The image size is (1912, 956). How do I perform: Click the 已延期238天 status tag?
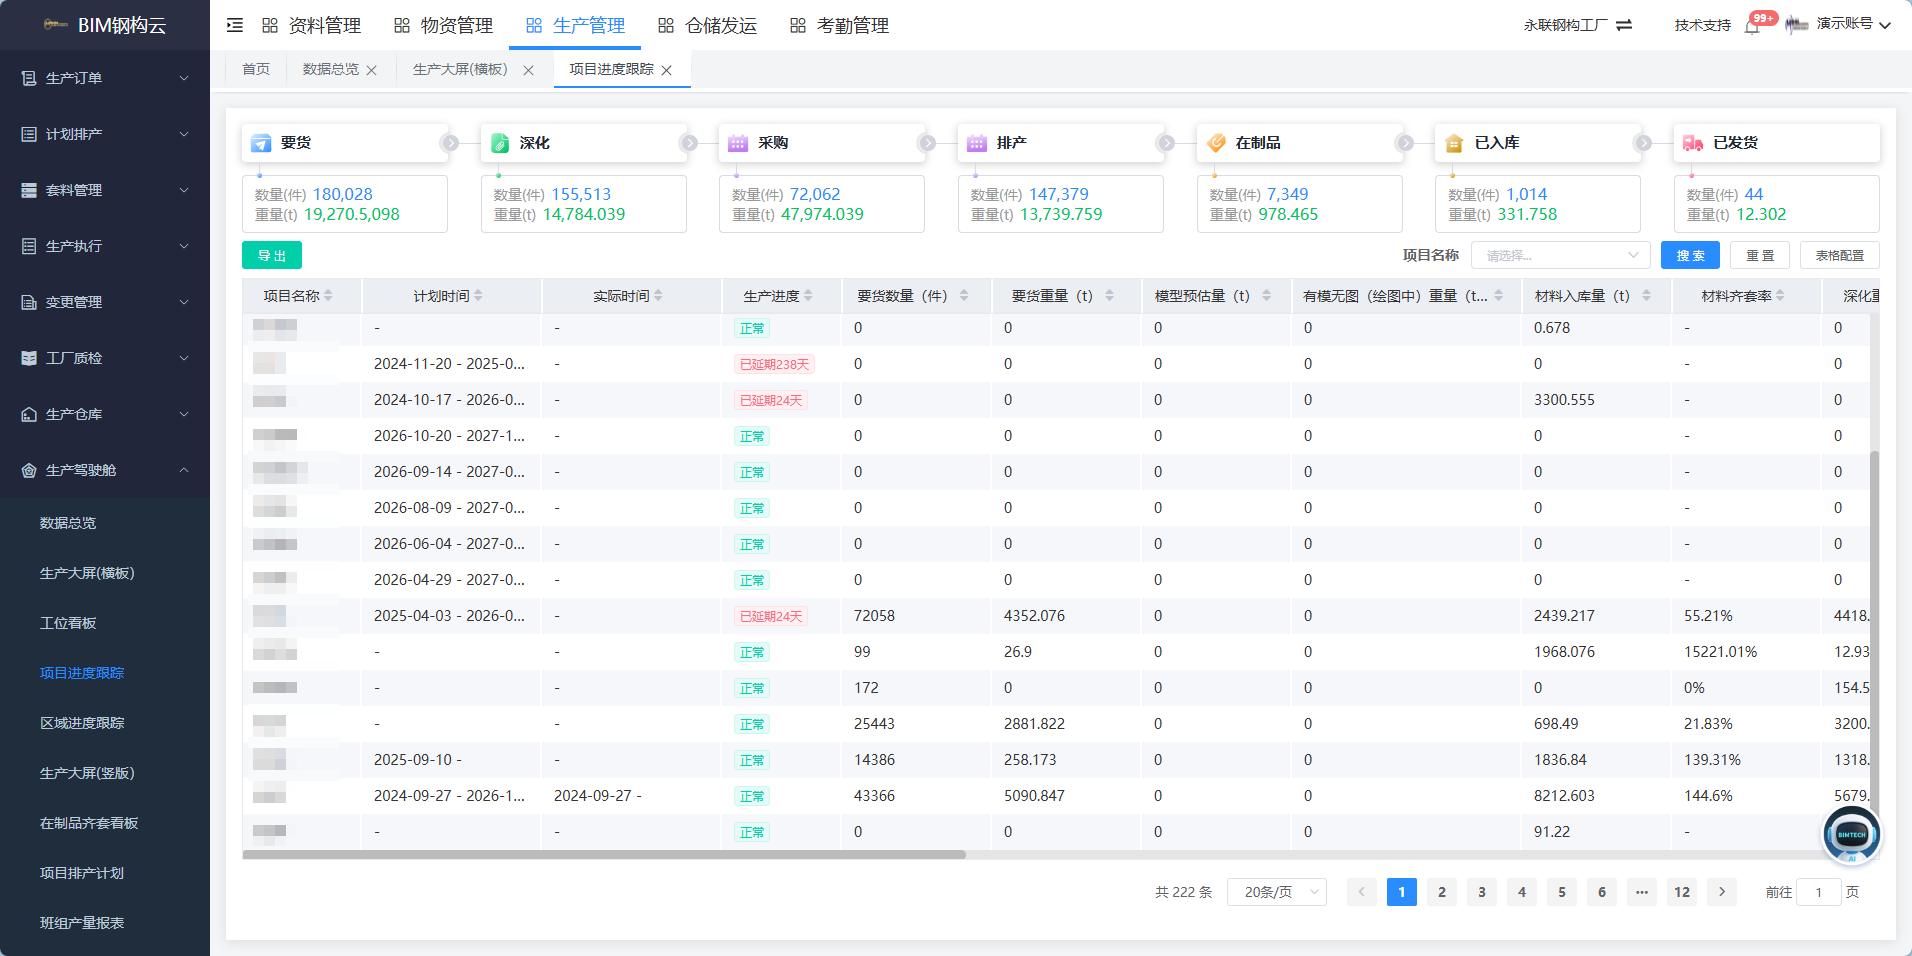pos(774,364)
